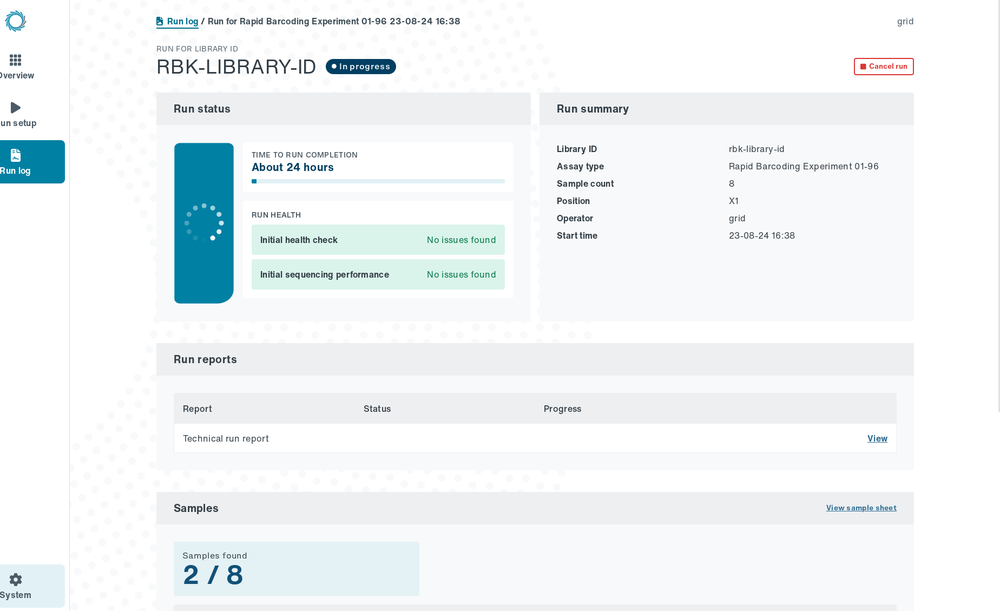Click the In progress status badge
Viewport: 1000px width, 611px height.
(x=360, y=66)
